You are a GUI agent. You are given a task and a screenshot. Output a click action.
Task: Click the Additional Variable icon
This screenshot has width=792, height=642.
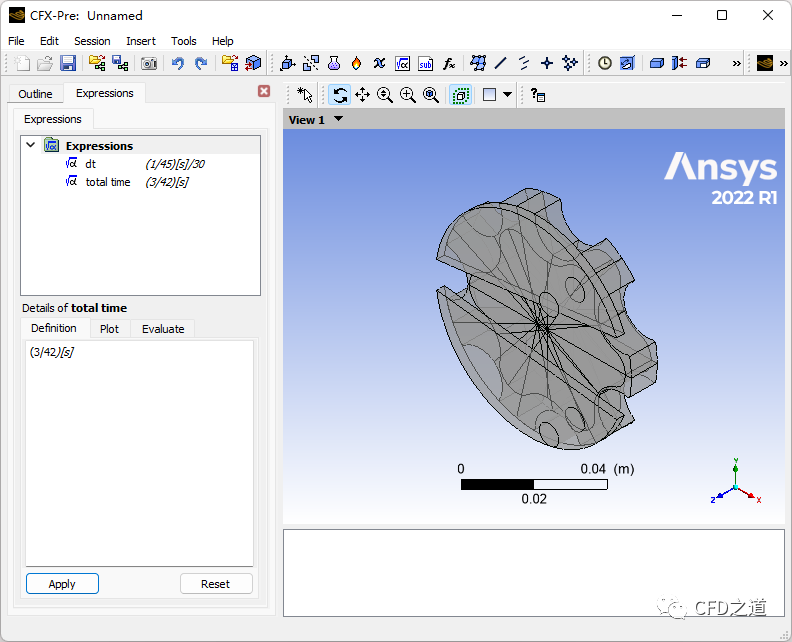pyautogui.click(x=379, y=64)
